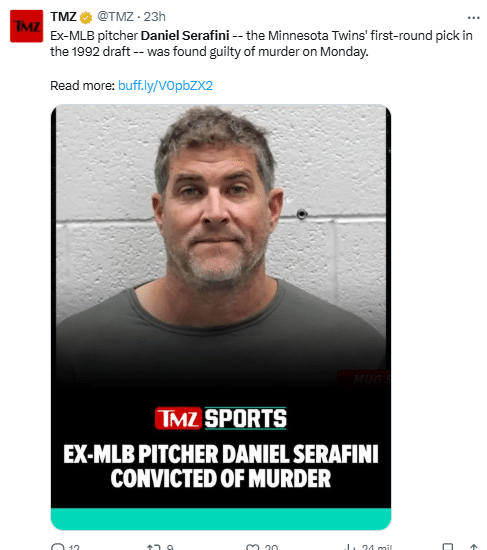487x550 pixels.
Task: Click the gold verified badge beside TMZ
Action: point(86,17)
